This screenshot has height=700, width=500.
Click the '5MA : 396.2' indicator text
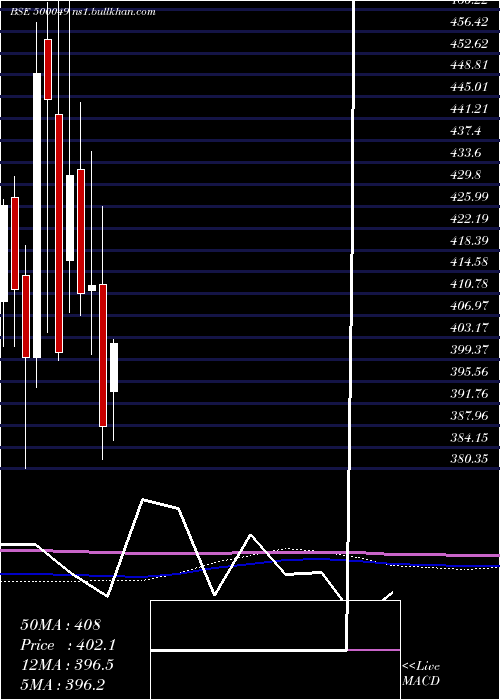pyautogui.click(x=62, y=685)
